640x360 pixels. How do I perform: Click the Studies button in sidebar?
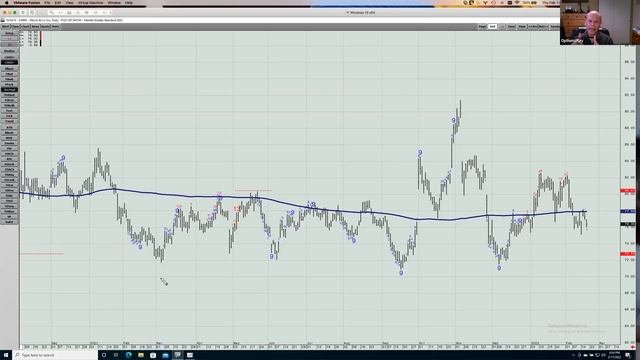[x=9, y=51]
